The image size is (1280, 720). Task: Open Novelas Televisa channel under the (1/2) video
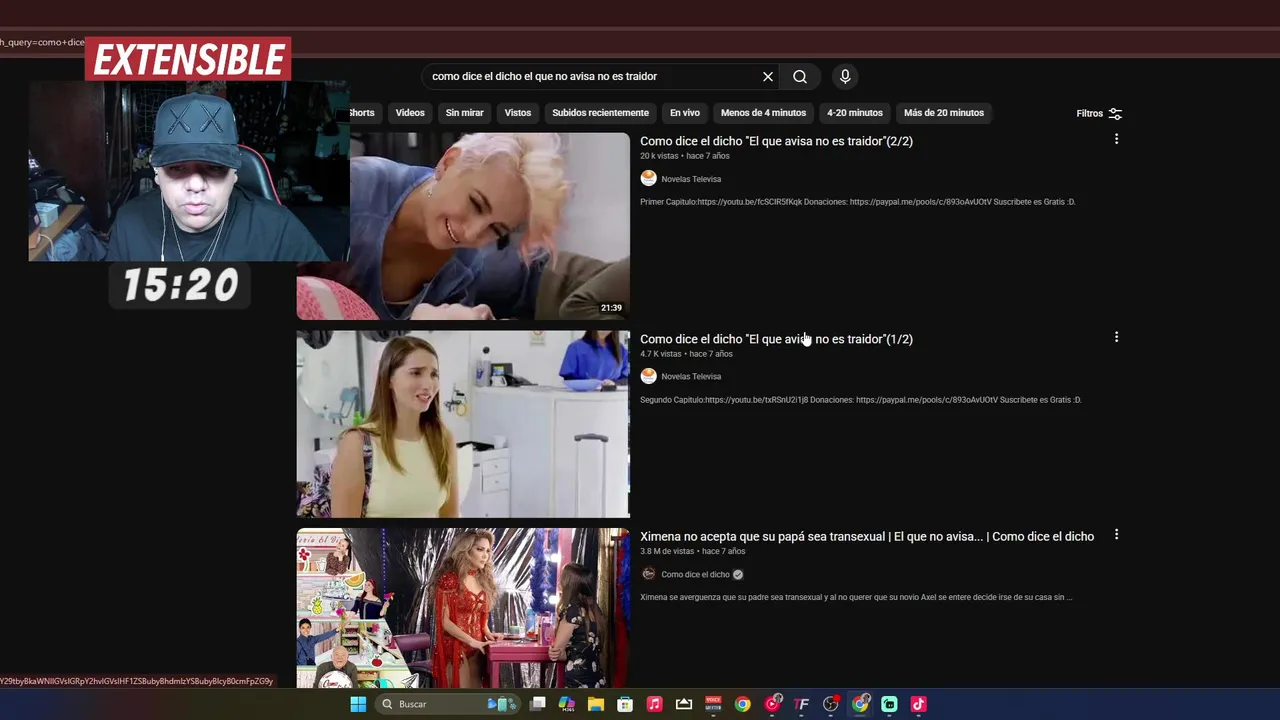[691, 377]
